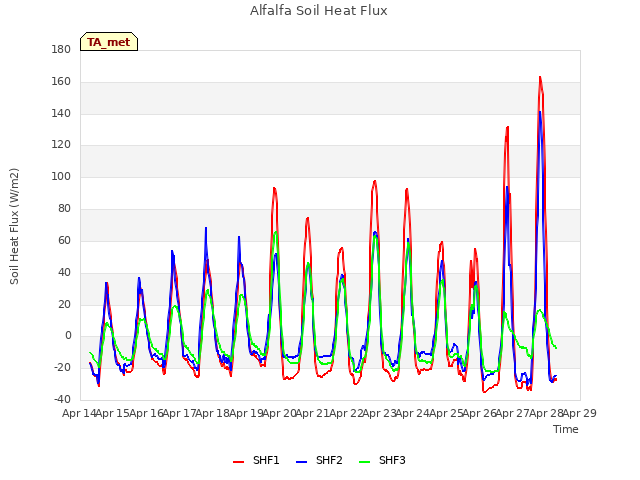The height and width of the screenshot is (480, 640).
Task: Click the y-axis label 20
Action: 64,304
